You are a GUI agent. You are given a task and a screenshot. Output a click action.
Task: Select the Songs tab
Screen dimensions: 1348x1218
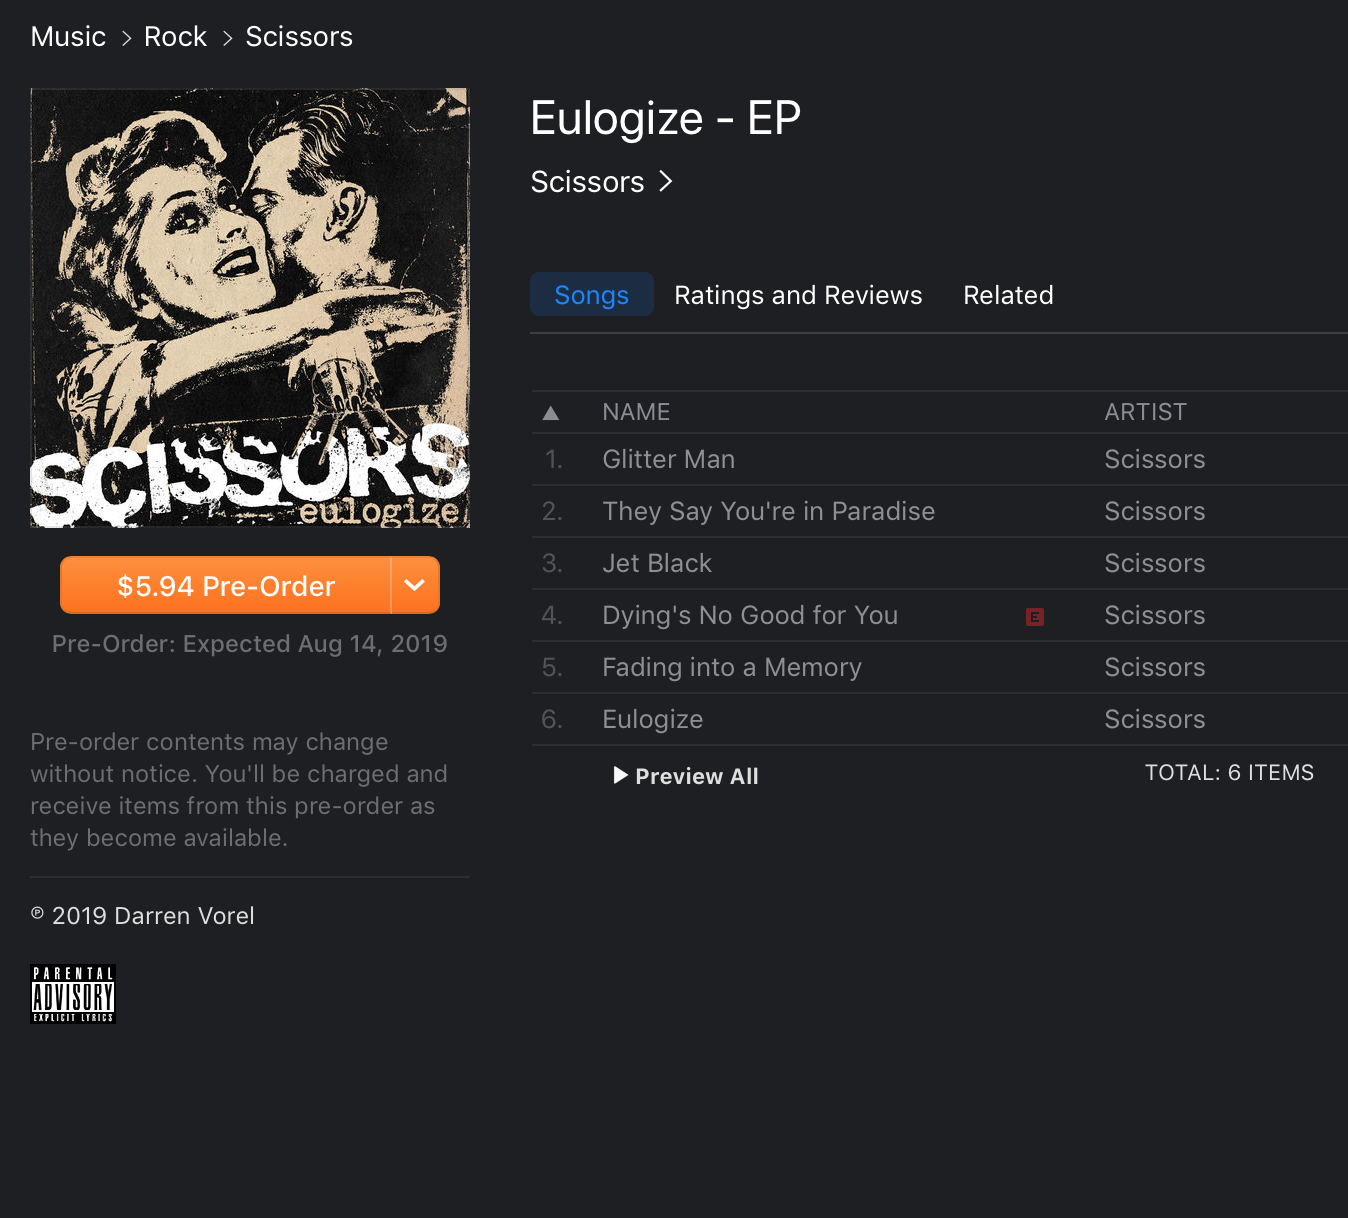coord(592,294)
